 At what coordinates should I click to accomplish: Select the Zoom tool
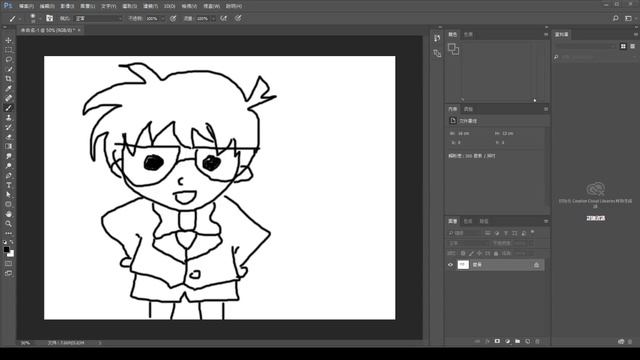(8, 224)
